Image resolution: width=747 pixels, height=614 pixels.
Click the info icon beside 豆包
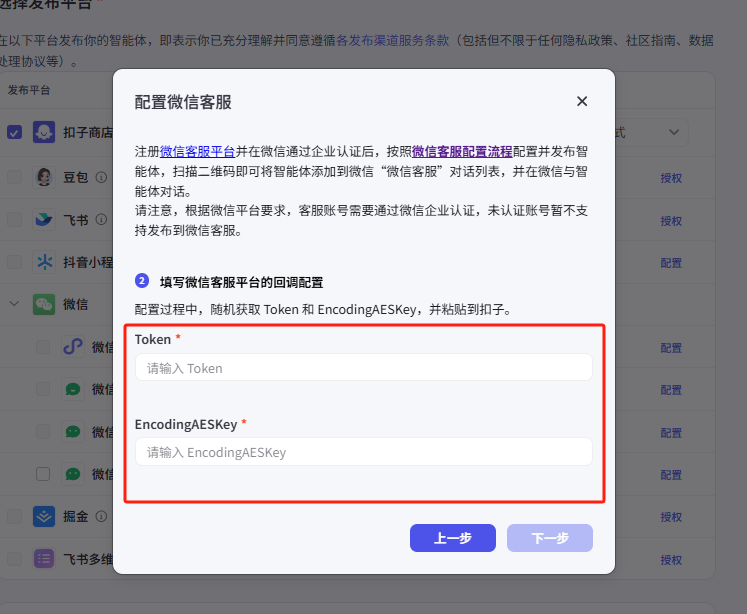click(x=101, y=178)
